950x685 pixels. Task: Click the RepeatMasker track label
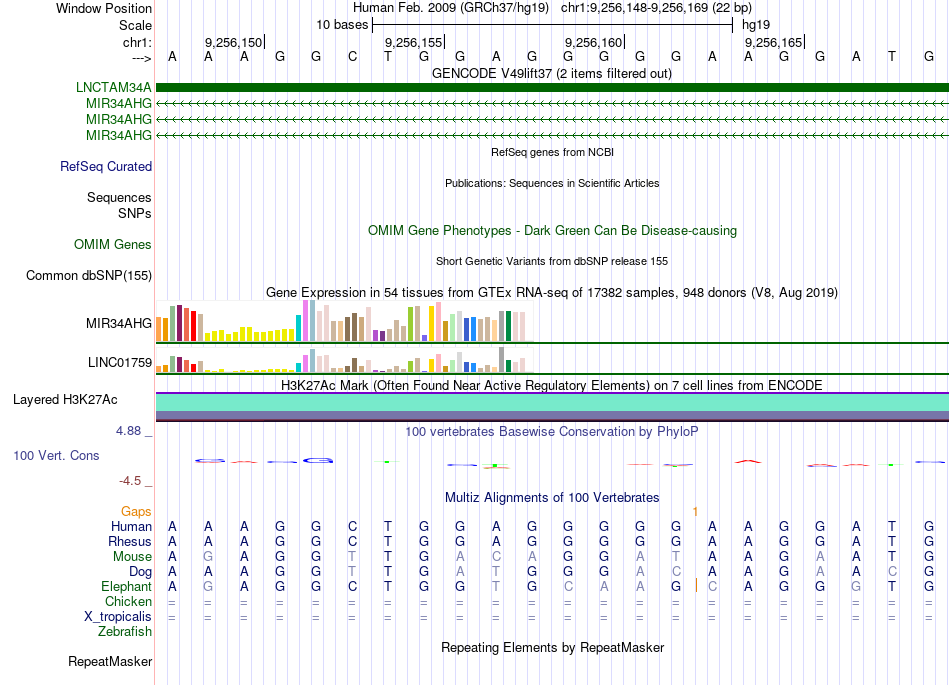tap(110, 661)
